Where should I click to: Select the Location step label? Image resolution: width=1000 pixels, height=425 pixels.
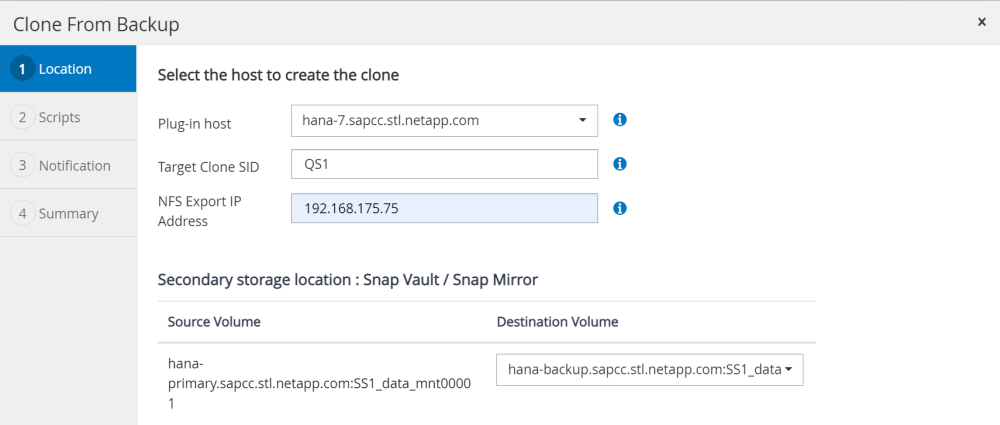pos(65,69)
